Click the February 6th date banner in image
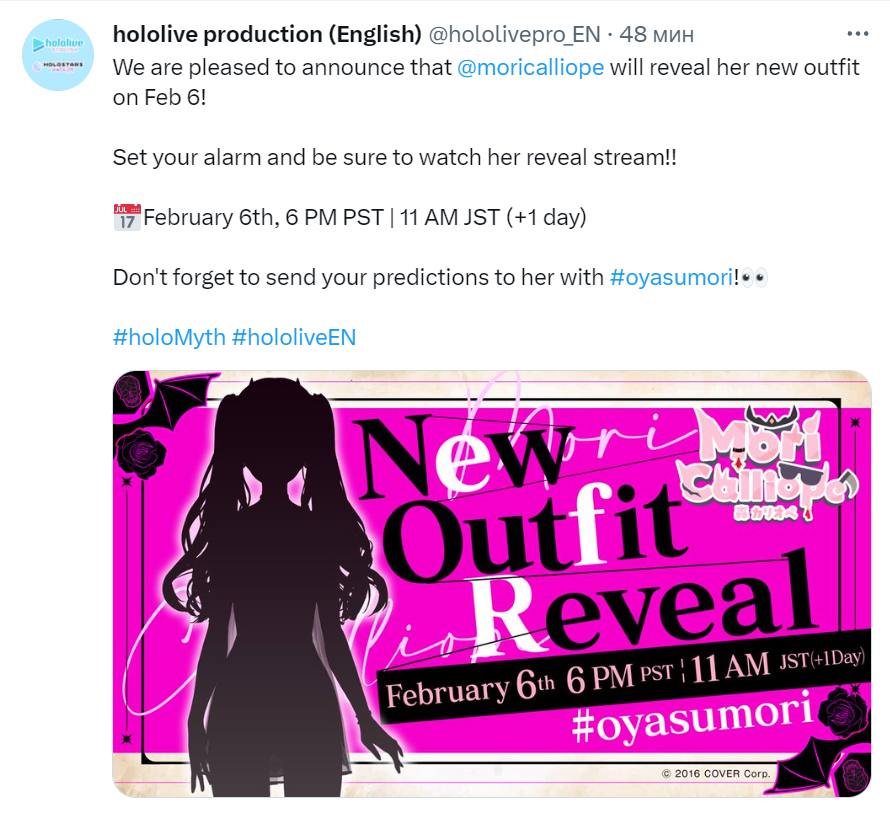 [623, 676]
